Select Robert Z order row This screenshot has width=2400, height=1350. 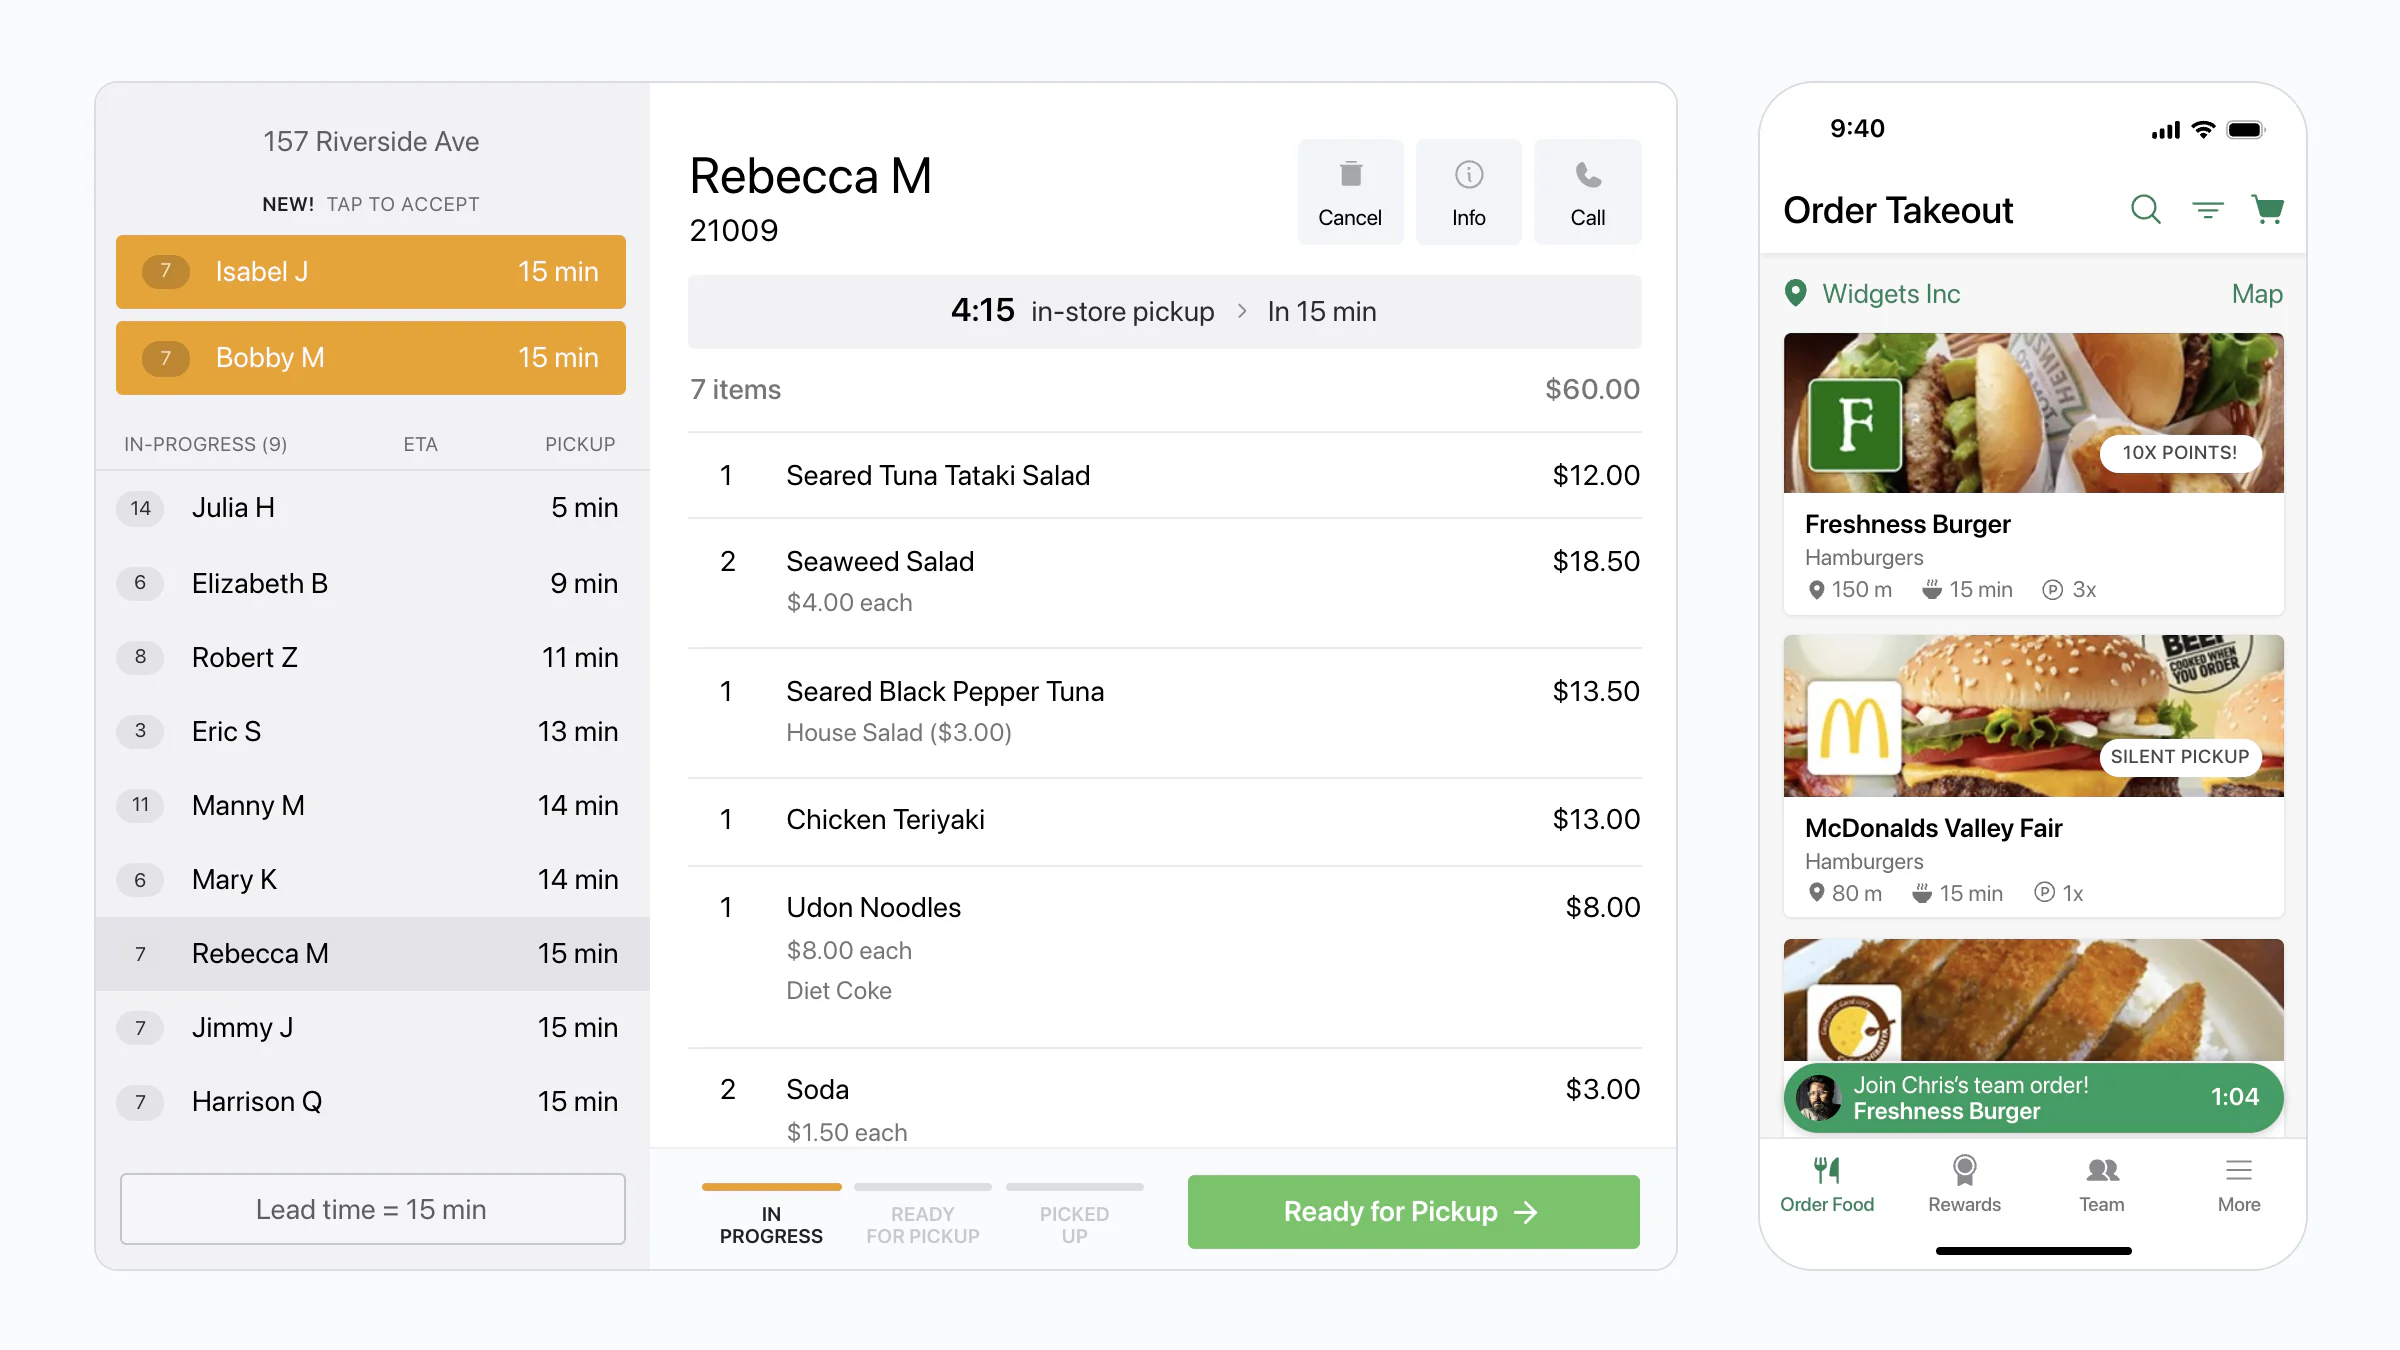tap(372, 657)
